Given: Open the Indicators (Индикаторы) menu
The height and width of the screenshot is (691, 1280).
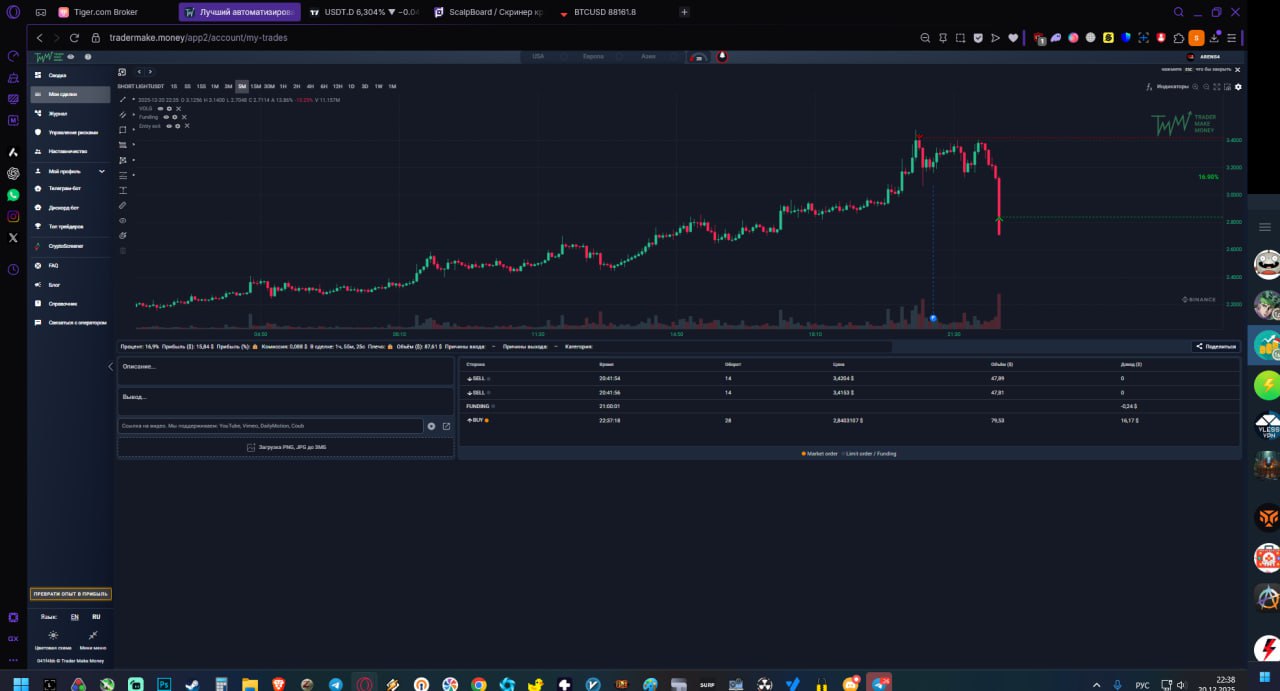Looking at the screenshot, I should pyautogui.click(x=1168, y=87).
